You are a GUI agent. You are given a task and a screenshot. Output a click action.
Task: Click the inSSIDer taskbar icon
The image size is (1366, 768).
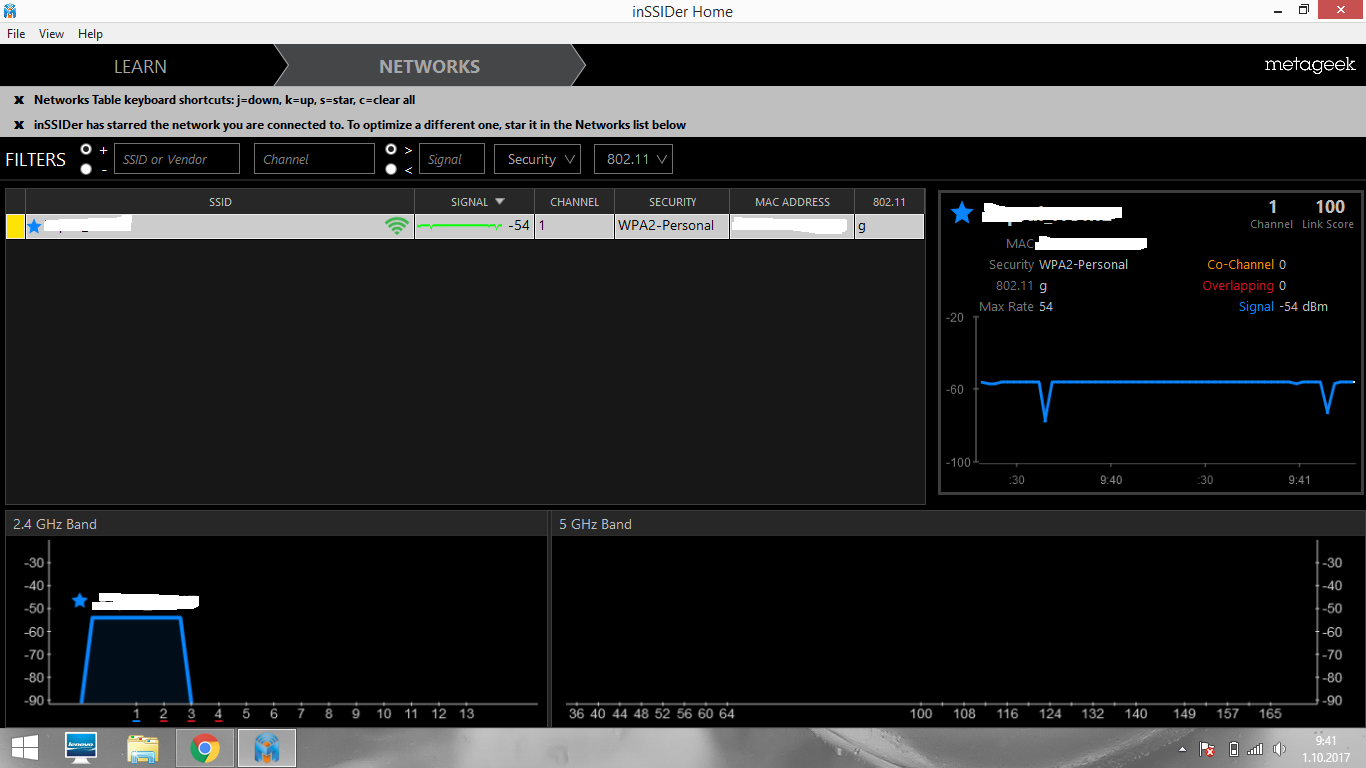coord(266,748)
